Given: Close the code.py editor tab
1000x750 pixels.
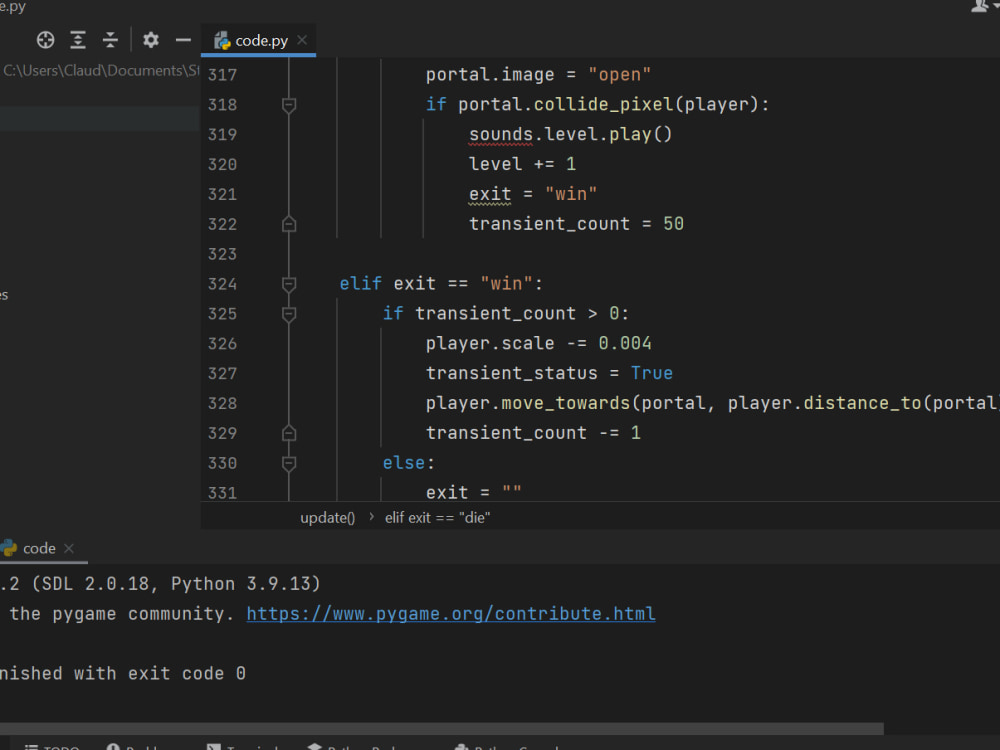Looking at the screenshot, I should pyautogui.click(x=302, y=41).
